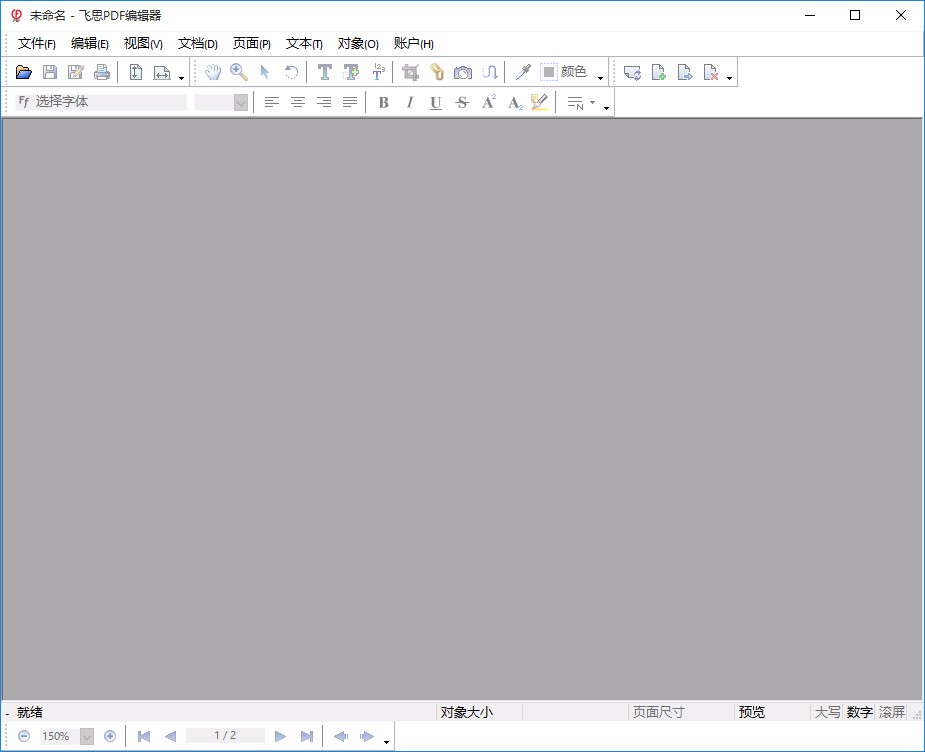Image resolution: width=925 pixels, height=752 pixels.
Task: Open the font size dropdown
Action: click(x=238, y=101)
